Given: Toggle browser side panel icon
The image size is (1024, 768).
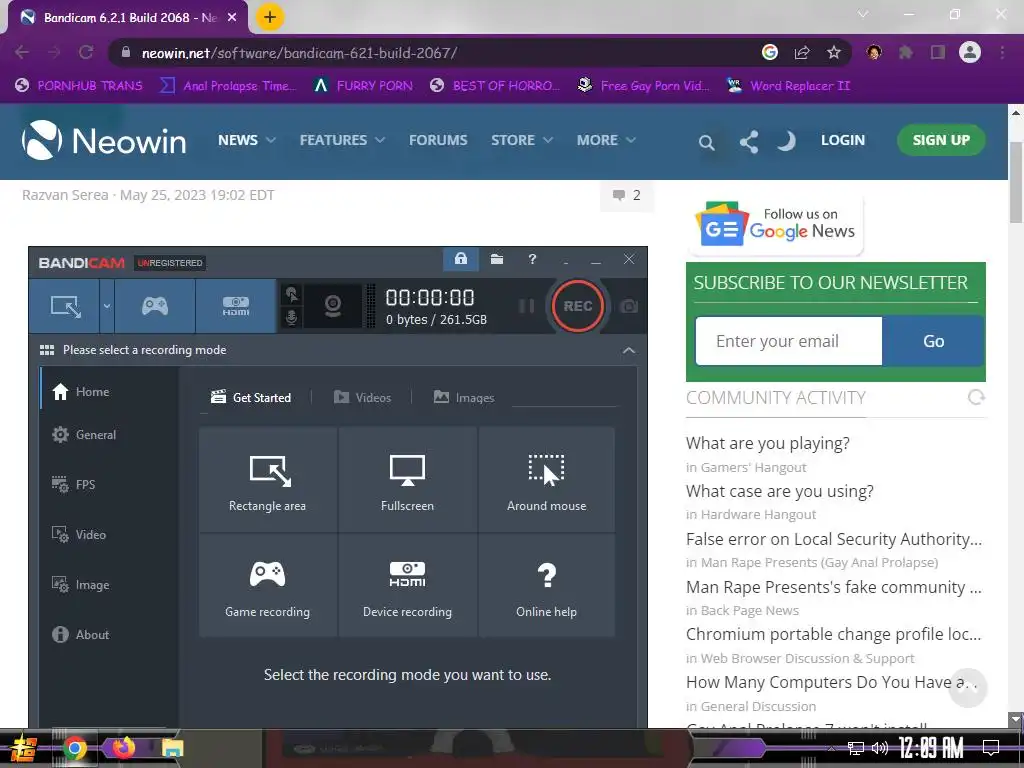Looking at the screenshot, I should (x=938, y=52).
